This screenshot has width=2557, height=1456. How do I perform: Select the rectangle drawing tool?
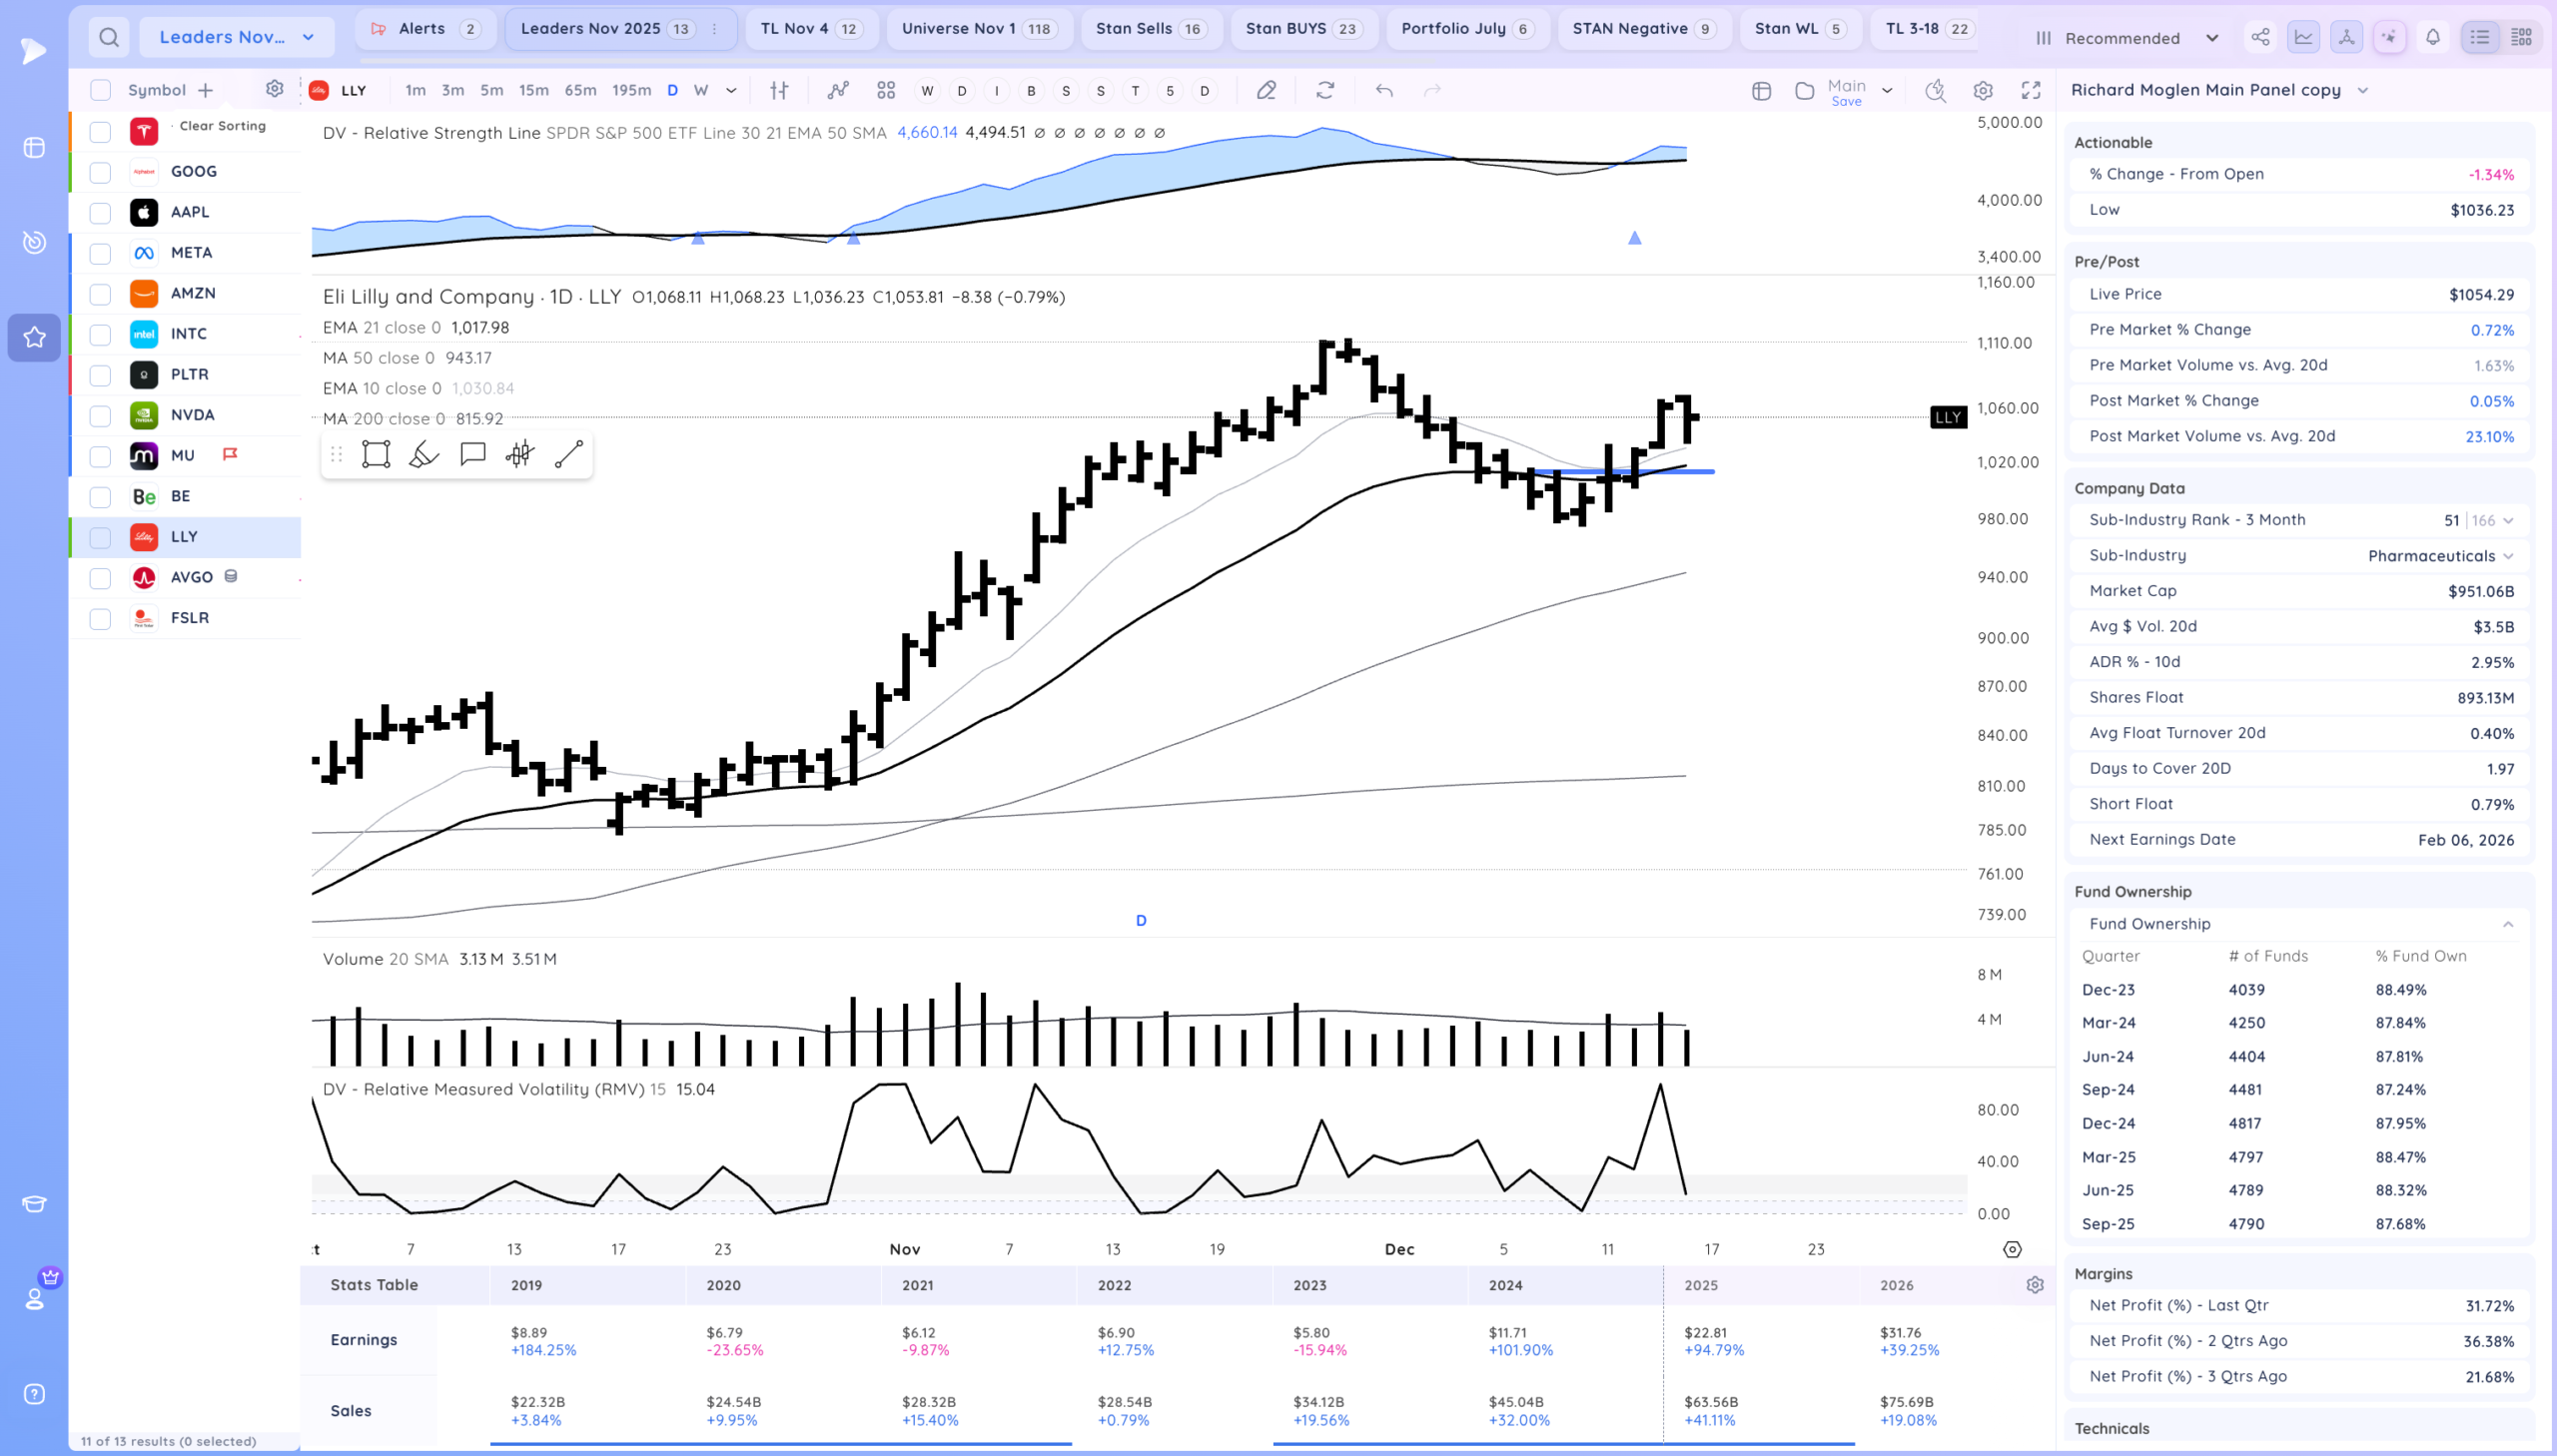376,455
